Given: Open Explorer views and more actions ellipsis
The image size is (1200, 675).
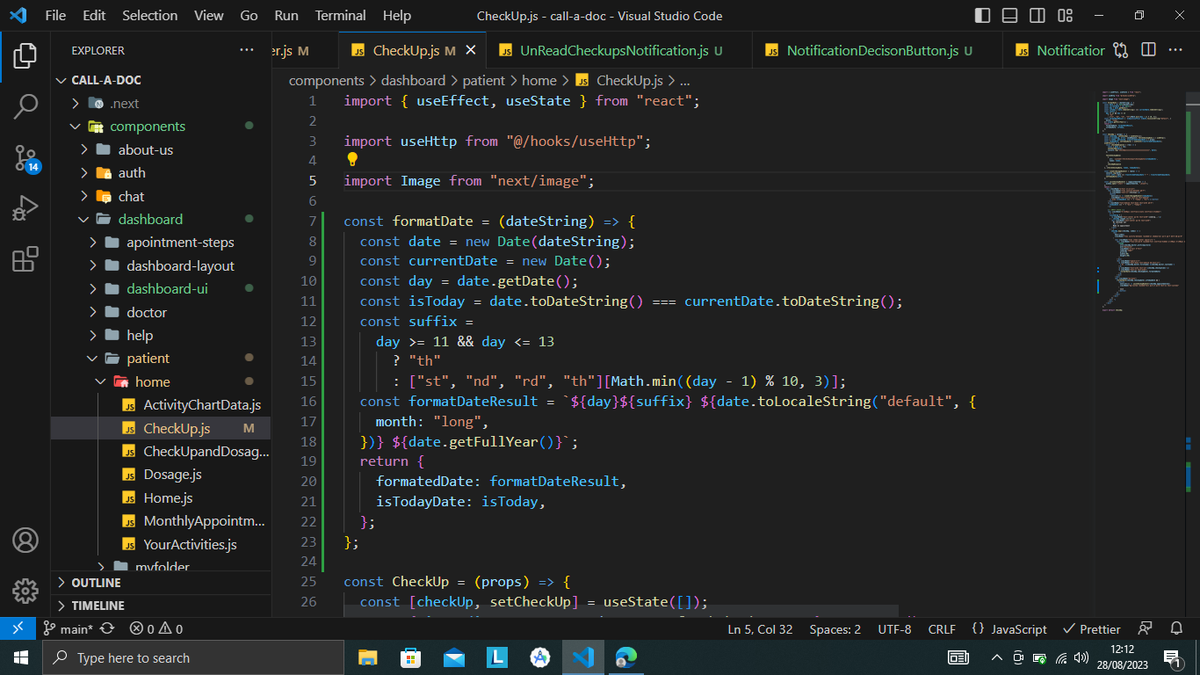Looking at the screenshot, I should [x=247, y=50].
